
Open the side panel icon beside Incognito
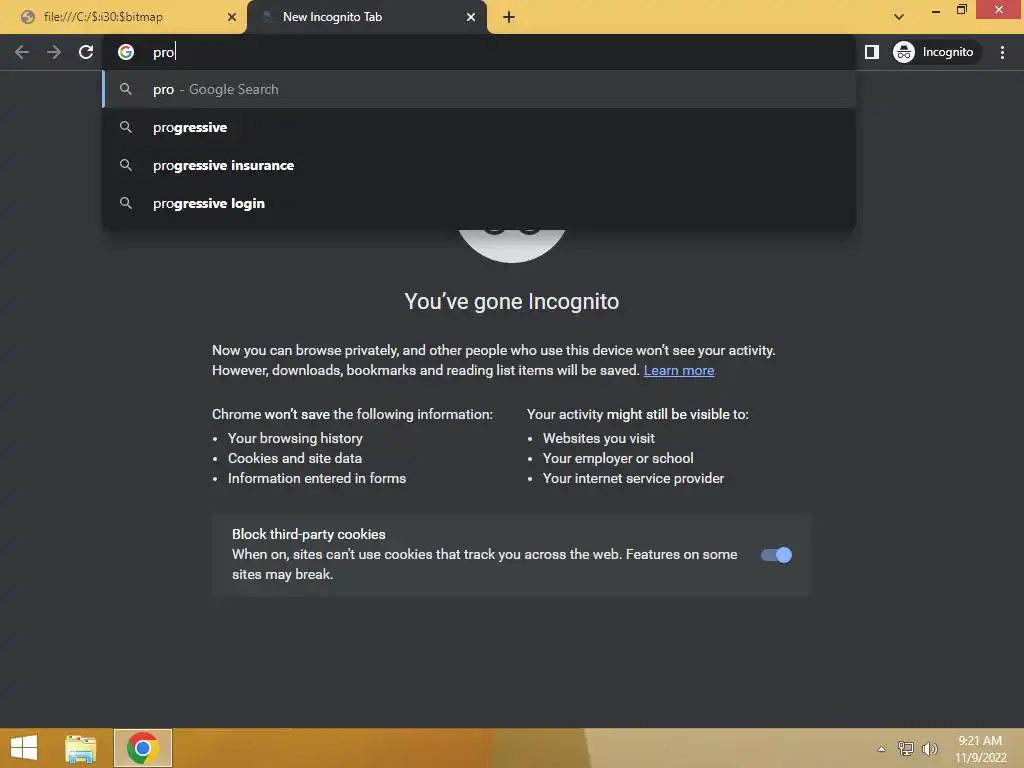click(x=871, y=52)
